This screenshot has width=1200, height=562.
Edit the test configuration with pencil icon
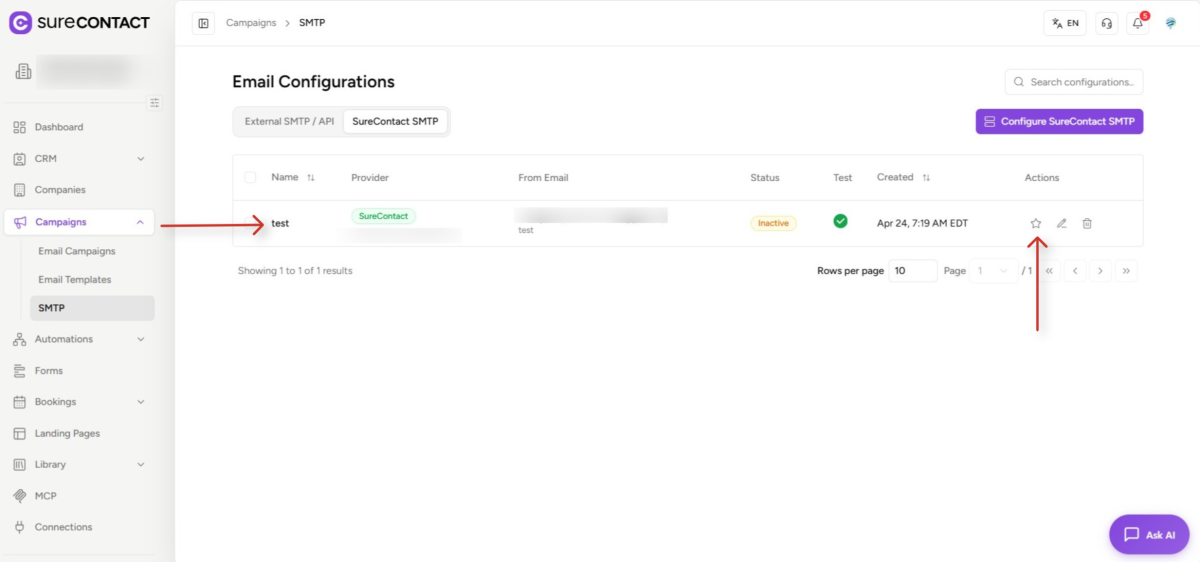[1062, 223]
